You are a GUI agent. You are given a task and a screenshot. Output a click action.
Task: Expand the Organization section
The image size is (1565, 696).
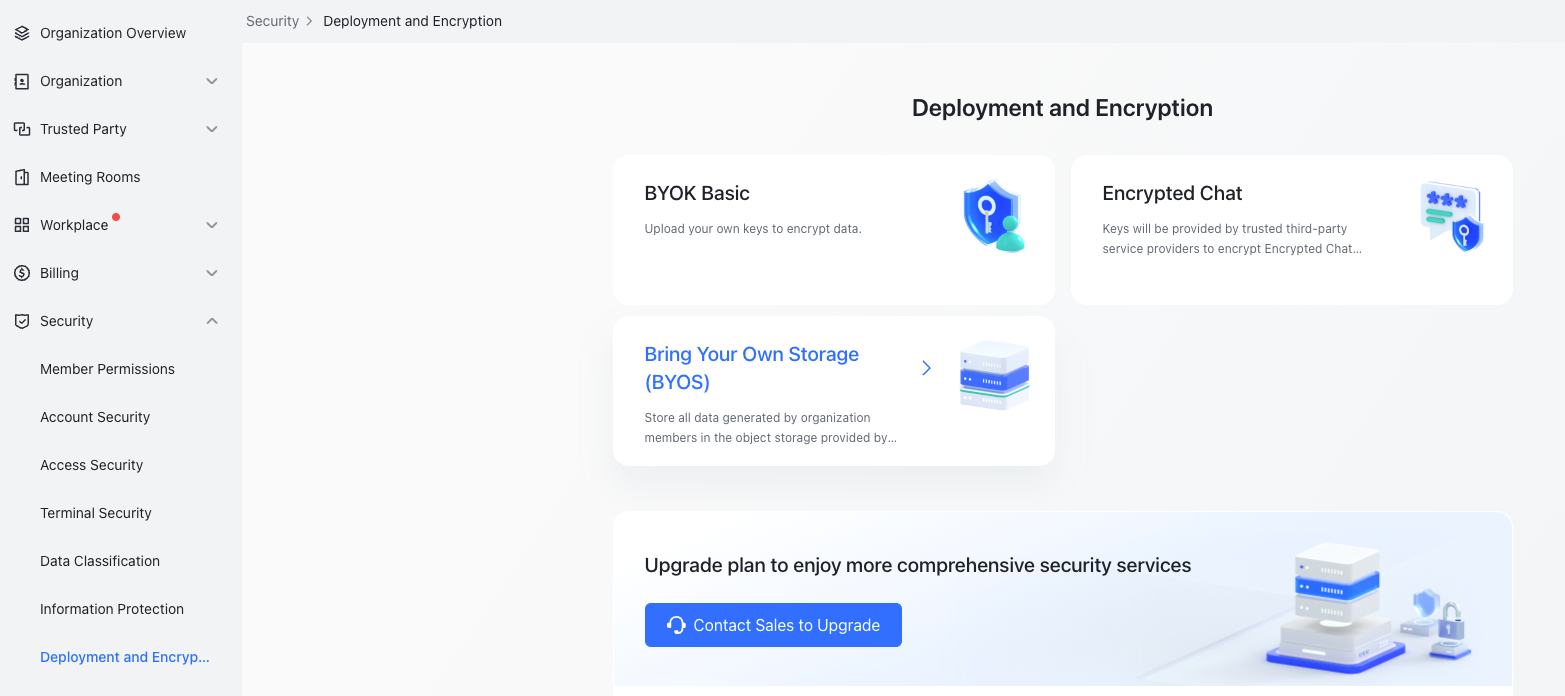coord(211,81)
